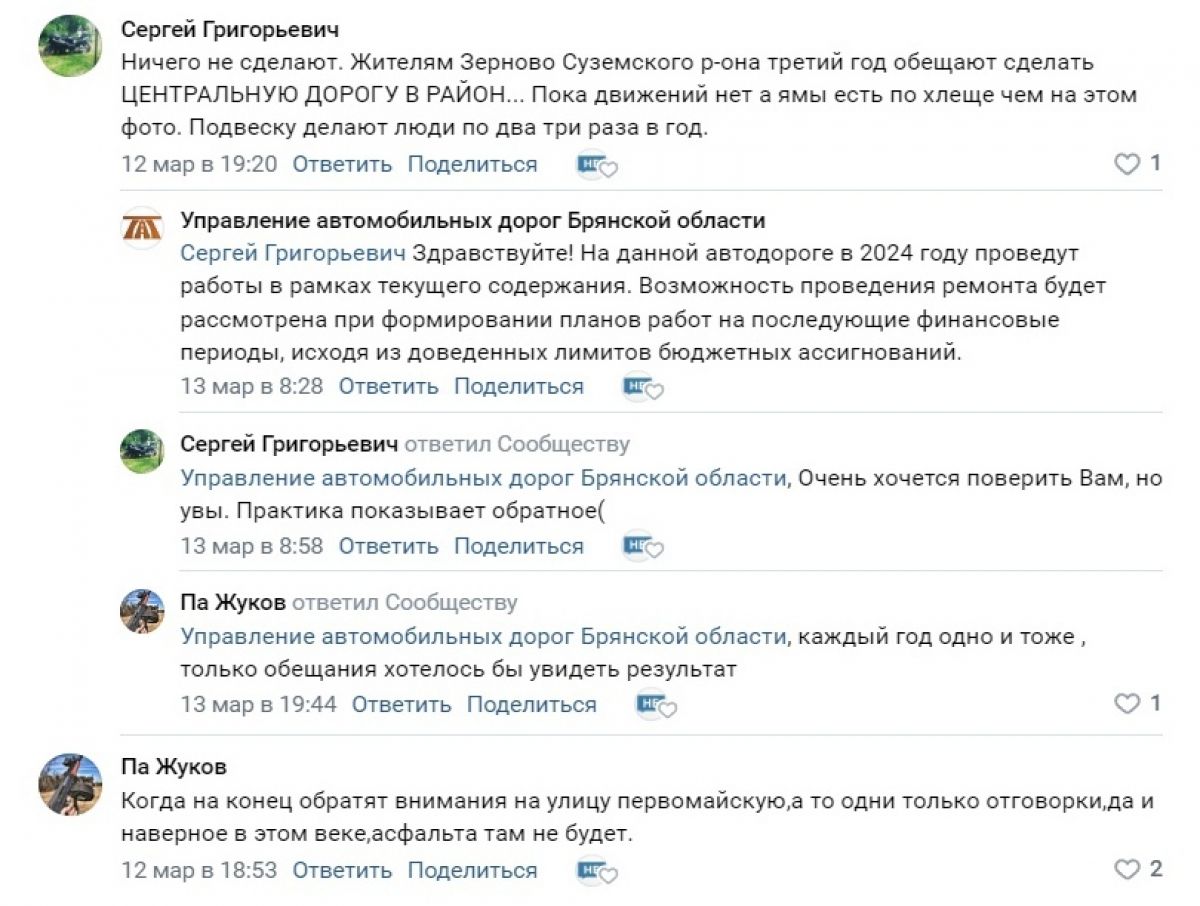Click reaction icon beside 13 мар 8:28 reply
Screen dimensions: 1200x906
[642, 387]
